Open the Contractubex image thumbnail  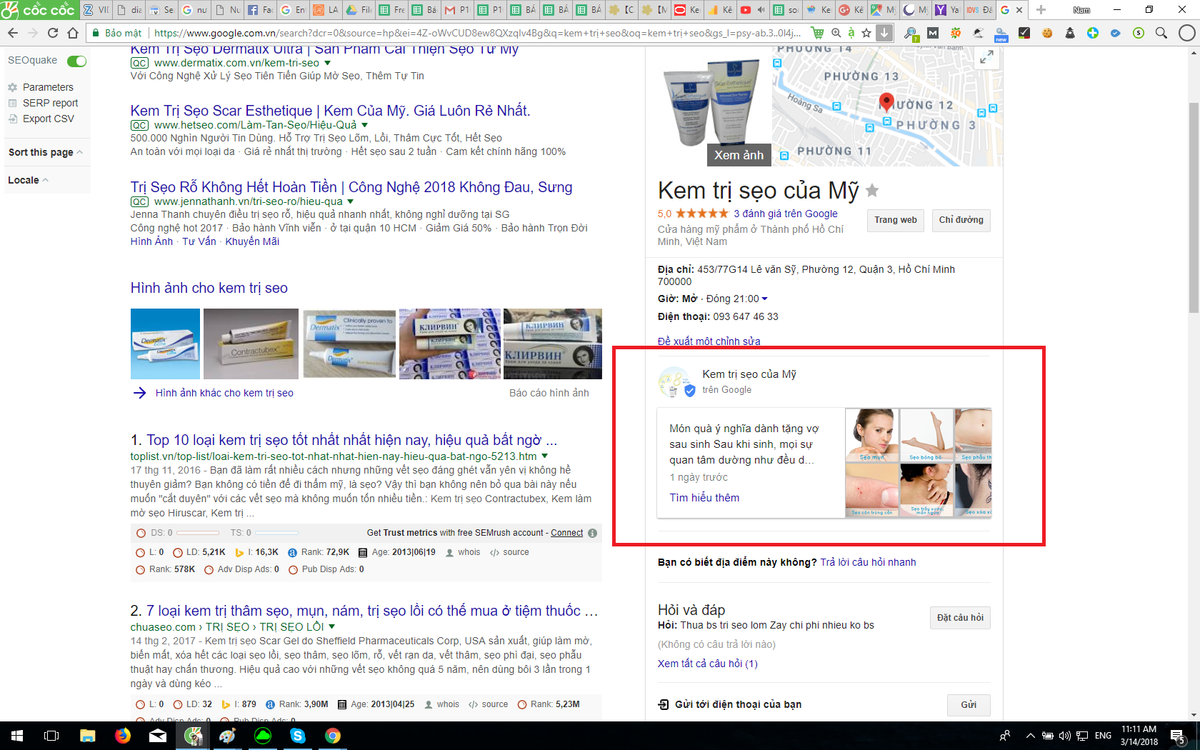pyautogui.click(x=249, y=343)
